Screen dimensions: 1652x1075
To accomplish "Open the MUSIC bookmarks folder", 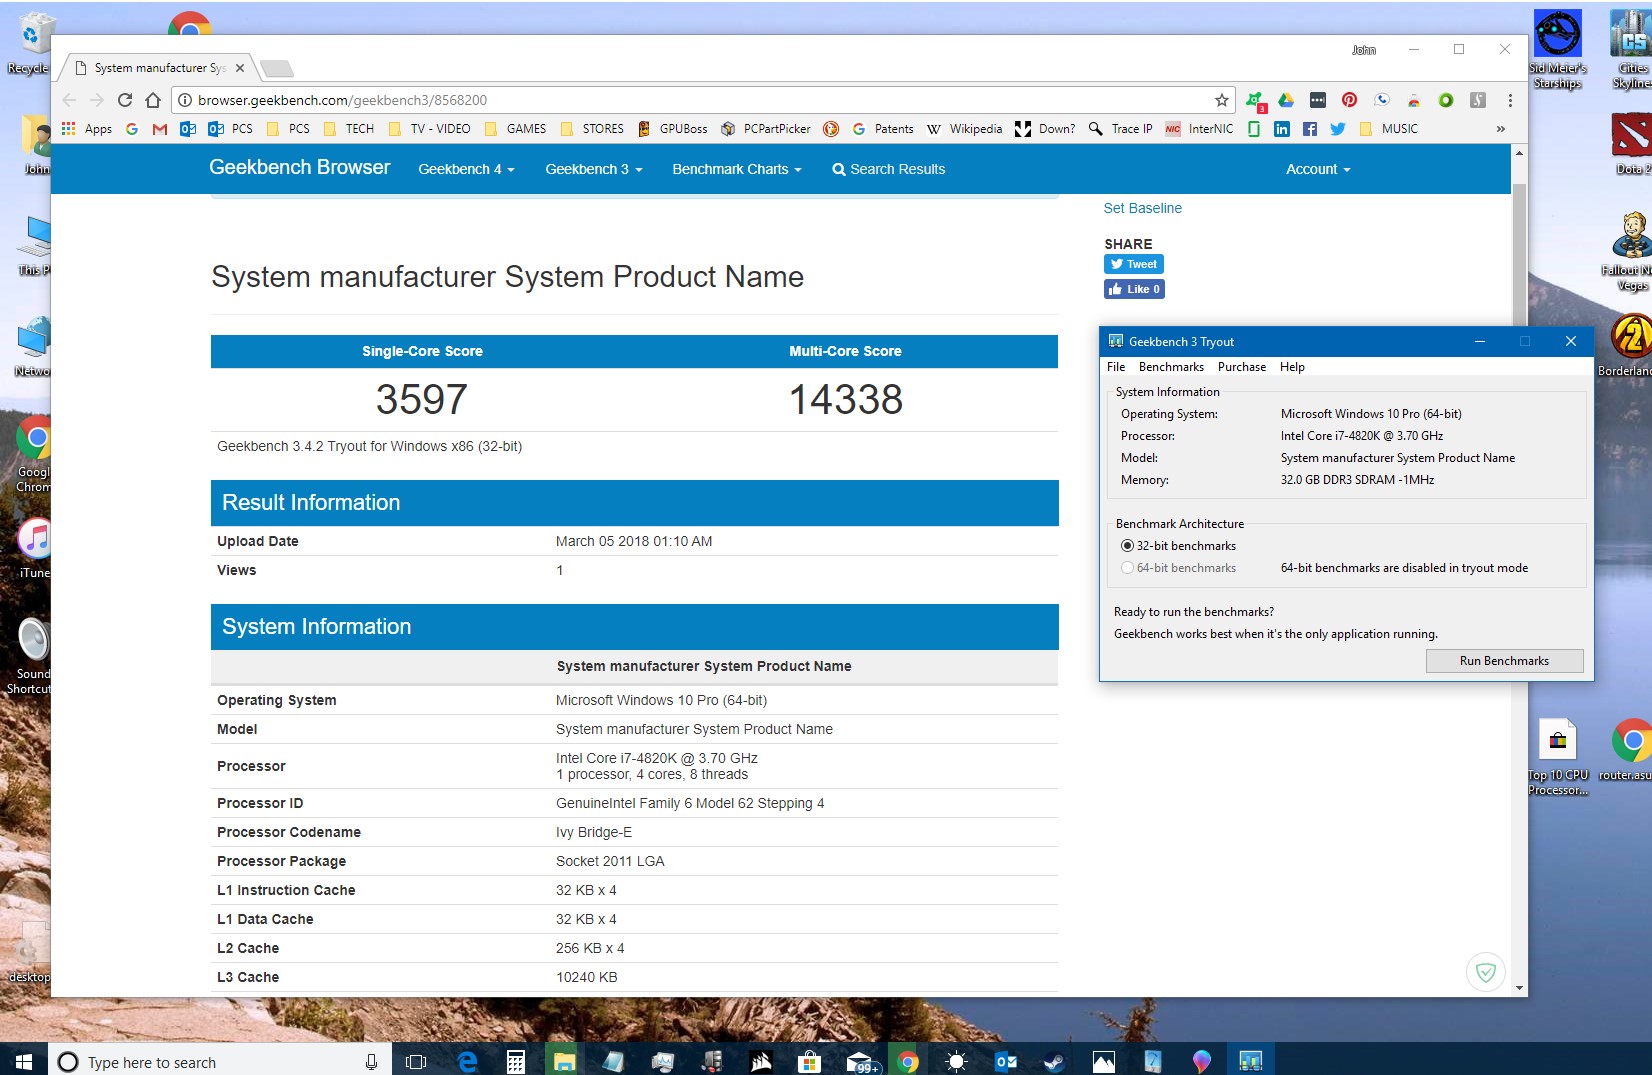I will click(1388, 129).
